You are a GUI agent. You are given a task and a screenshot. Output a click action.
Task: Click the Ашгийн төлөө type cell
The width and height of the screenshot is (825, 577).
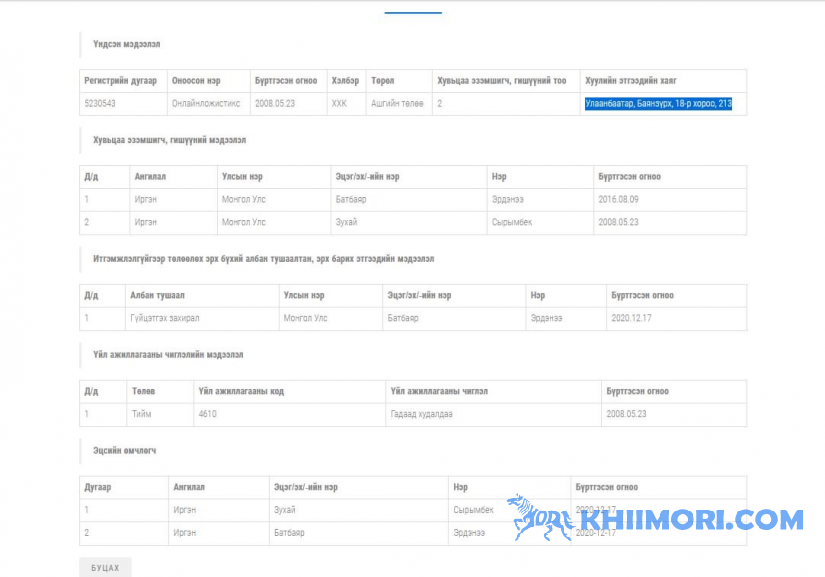pyautogui.click(x=397, y=103)
